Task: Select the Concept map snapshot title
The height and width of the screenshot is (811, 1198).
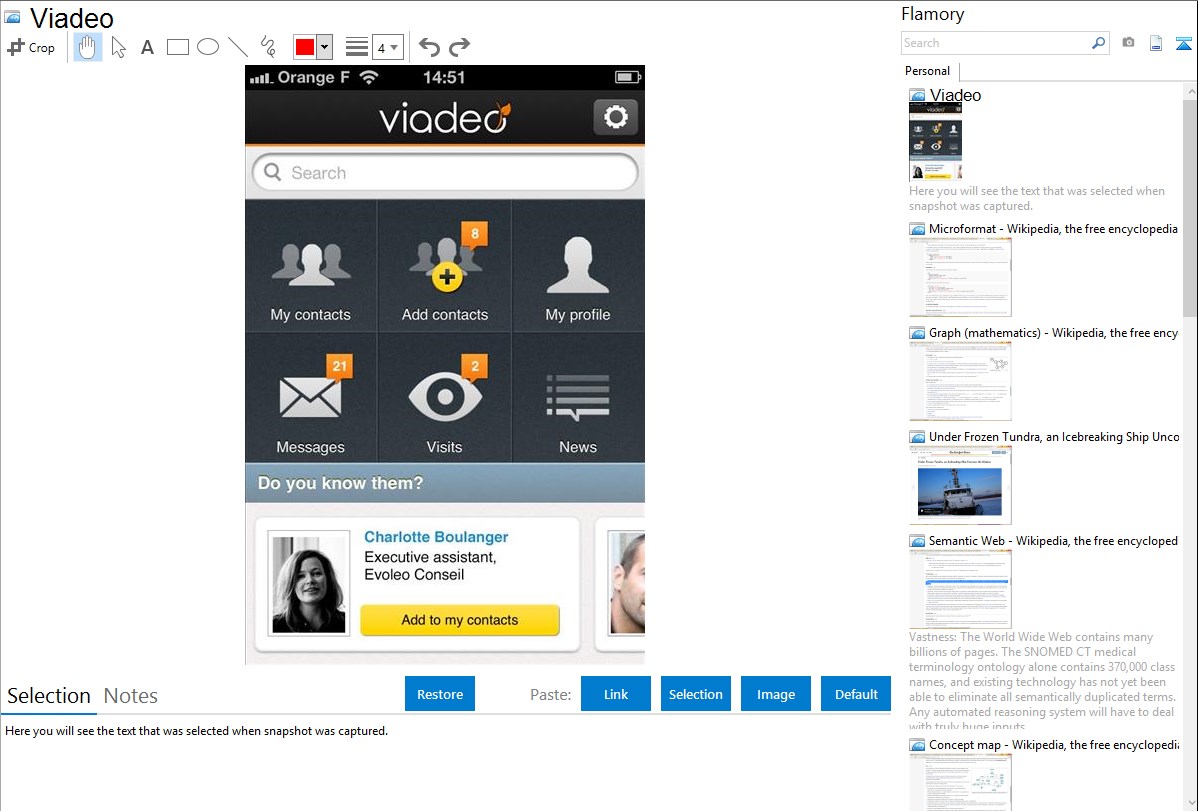Action: [x=1054, y=745]
